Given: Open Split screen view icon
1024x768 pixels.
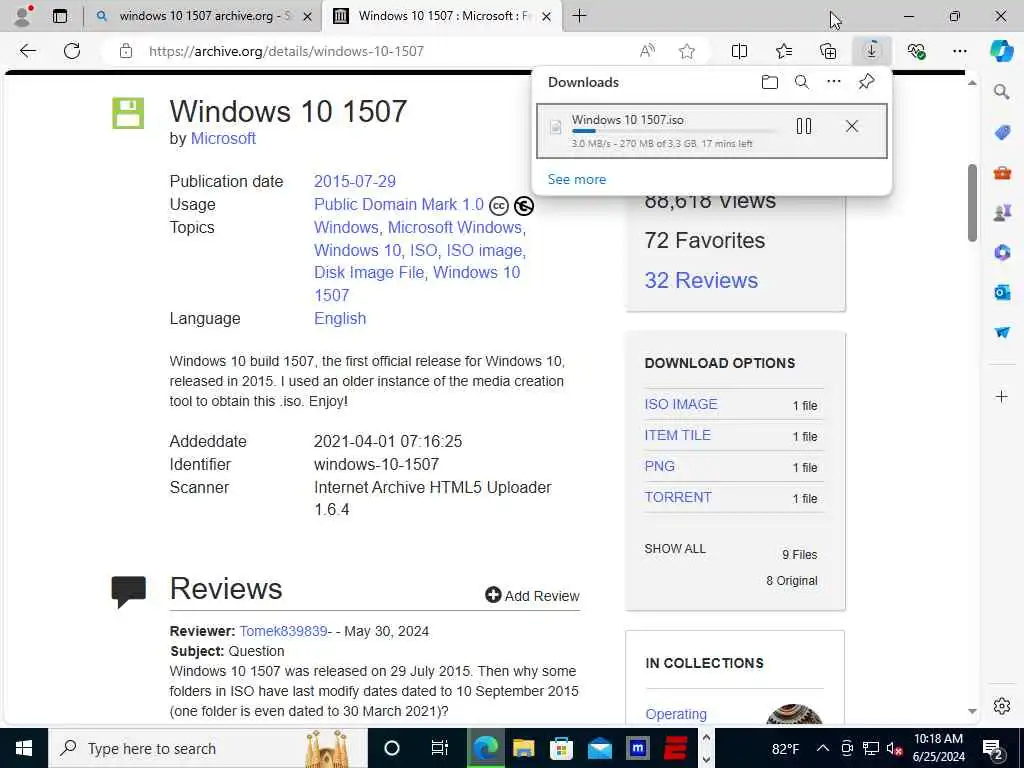Looking at the screenshot, I should click(739, 51).
